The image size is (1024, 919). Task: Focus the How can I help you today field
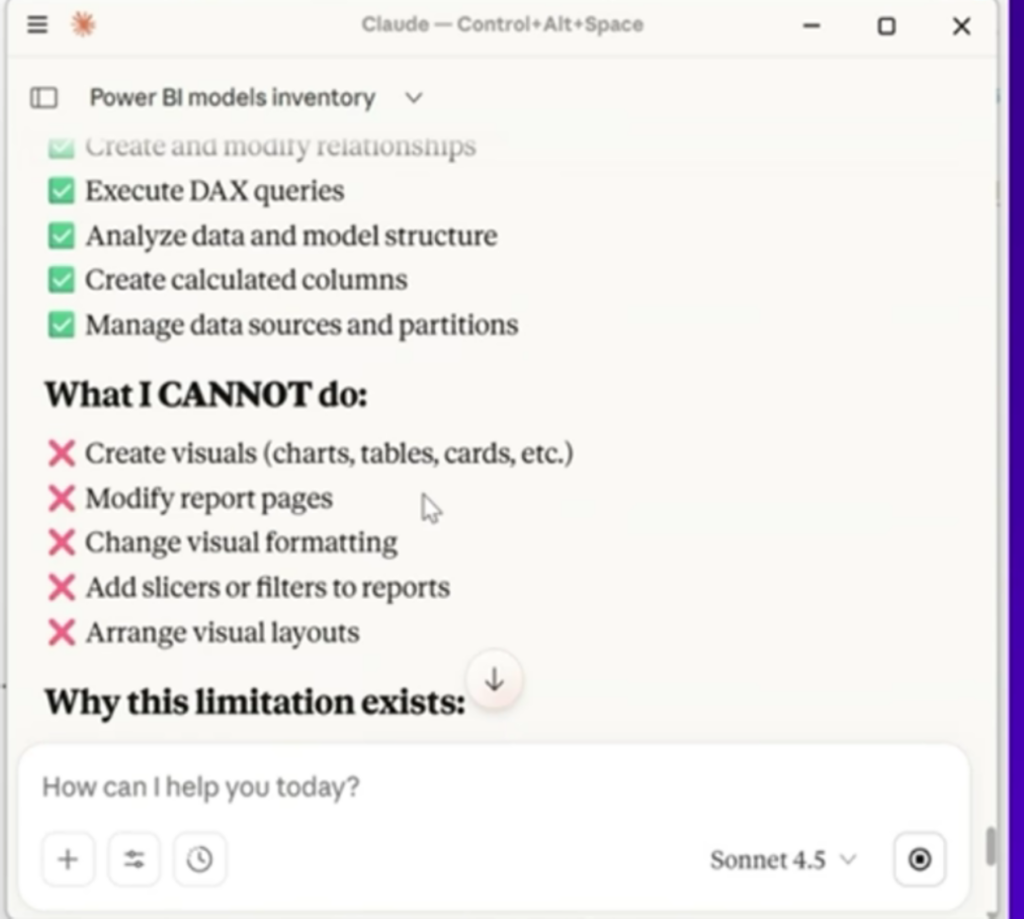point(490,787)
